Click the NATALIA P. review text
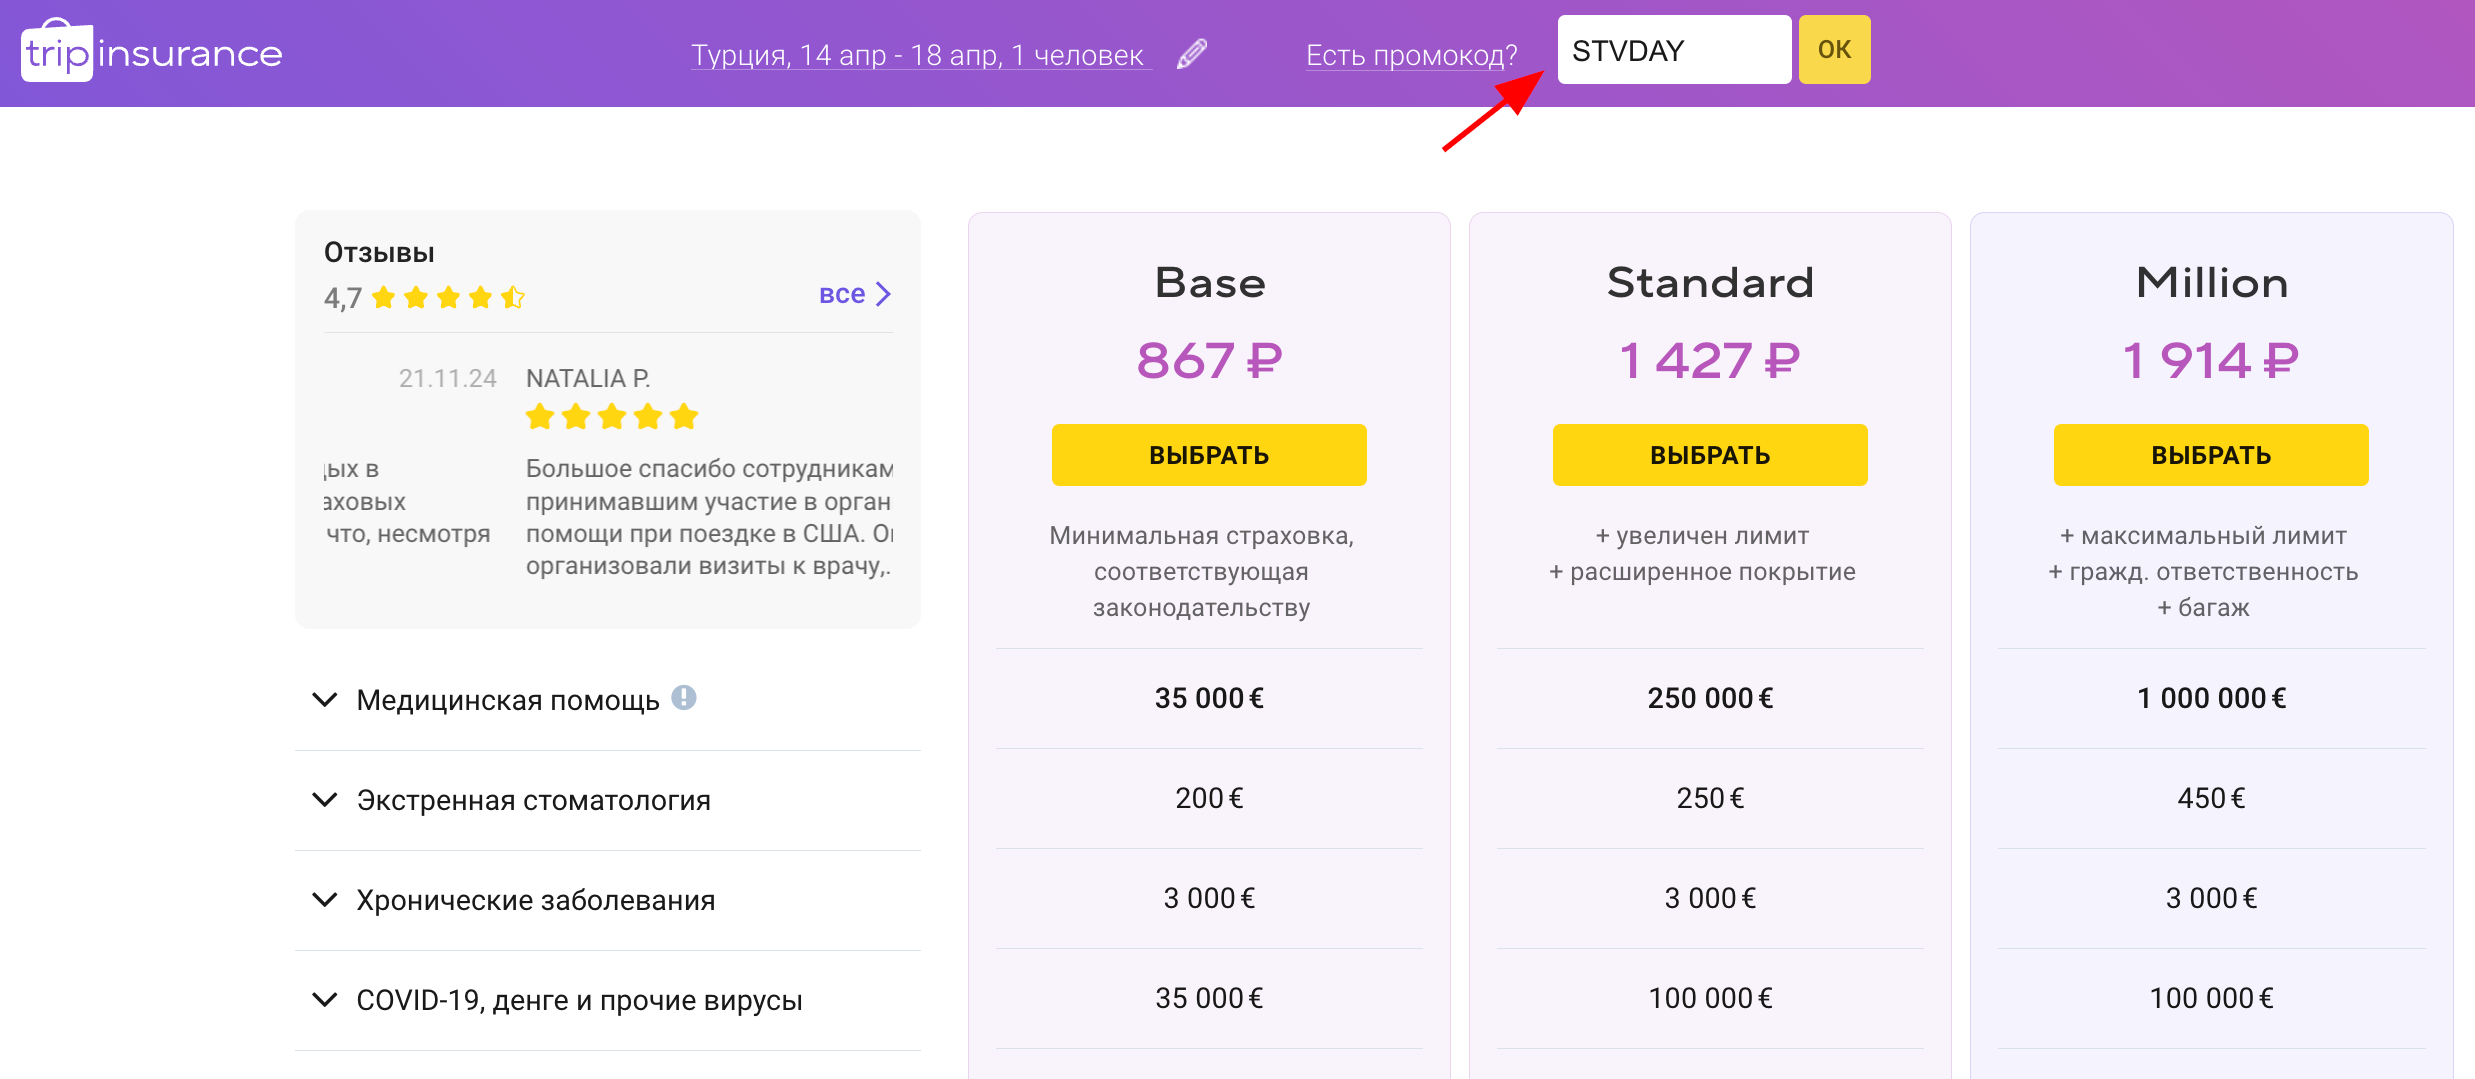2475x1079 pixels. coord(708,517)
